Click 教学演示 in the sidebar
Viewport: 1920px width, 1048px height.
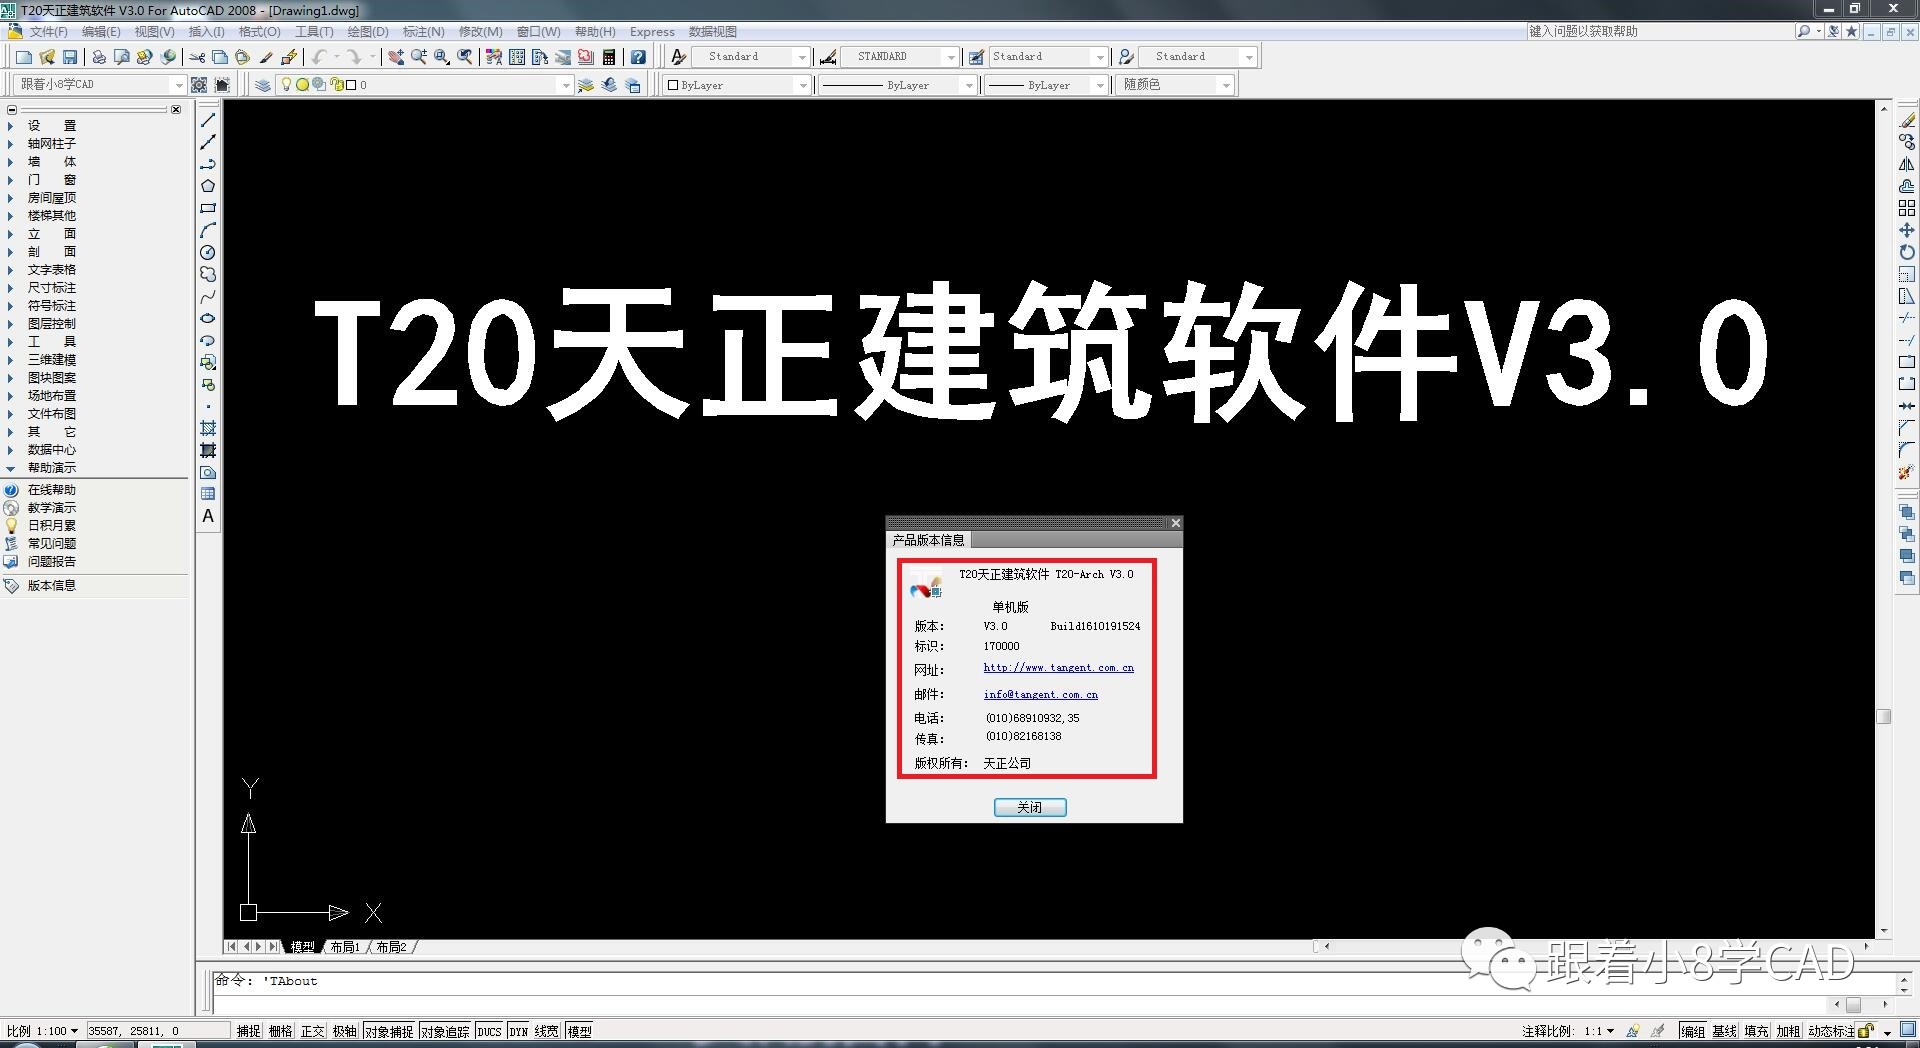51,508
